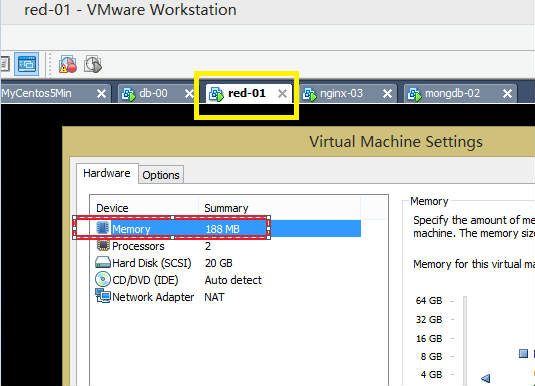
Task: Select the Network Adapter device row
Action: [x=225, y=297]
